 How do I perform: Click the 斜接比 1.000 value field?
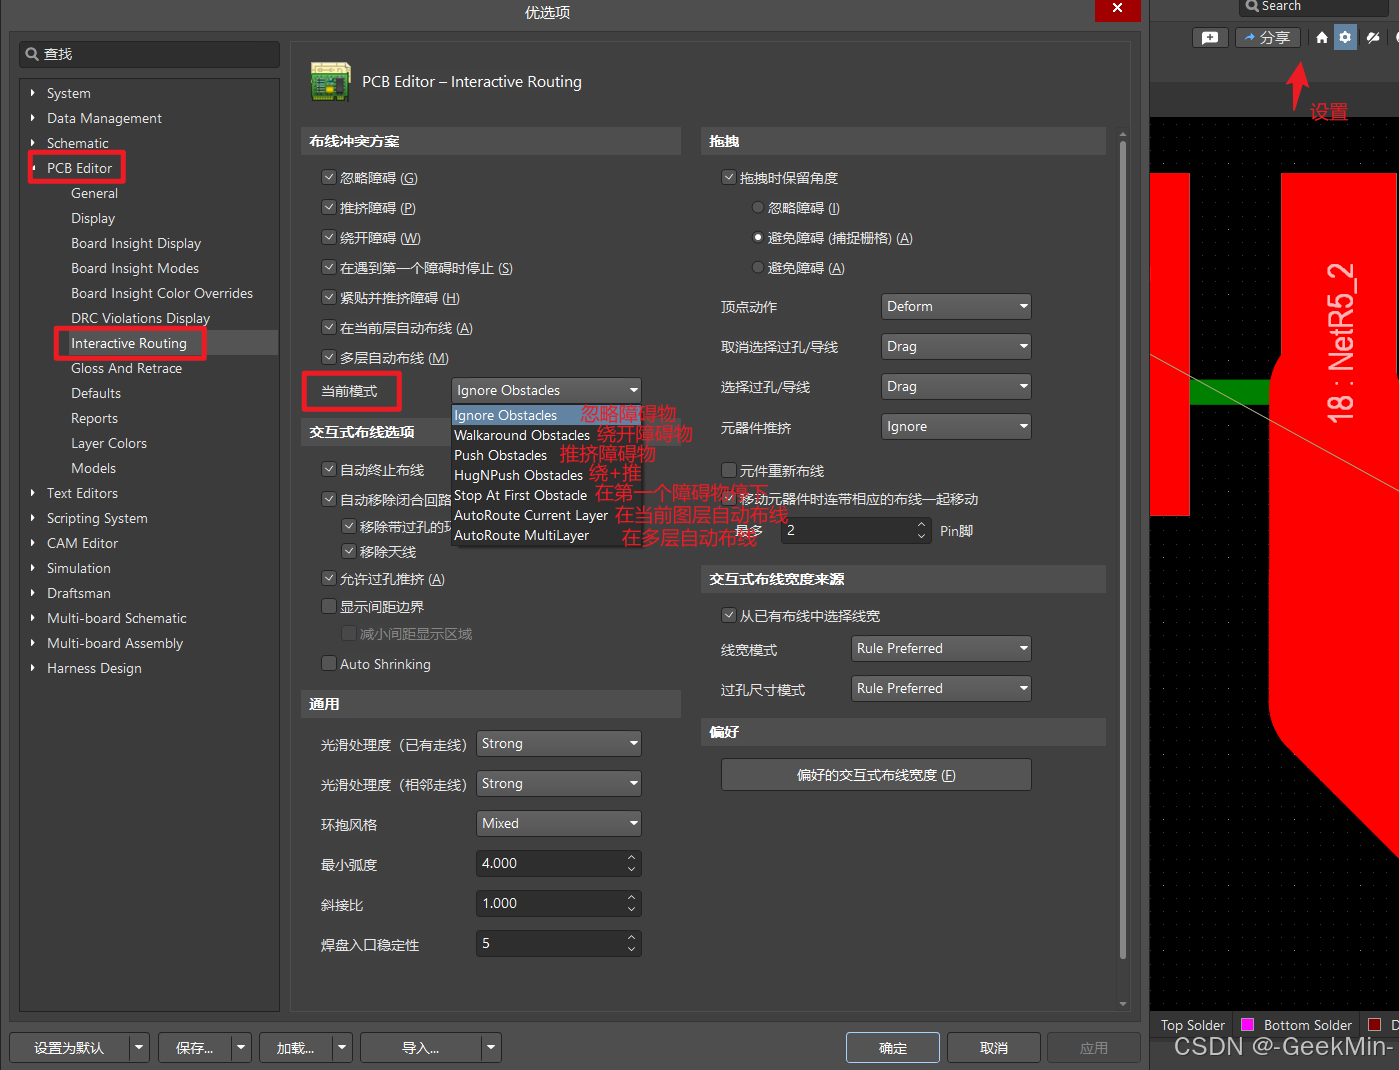[x=559, y=903]
